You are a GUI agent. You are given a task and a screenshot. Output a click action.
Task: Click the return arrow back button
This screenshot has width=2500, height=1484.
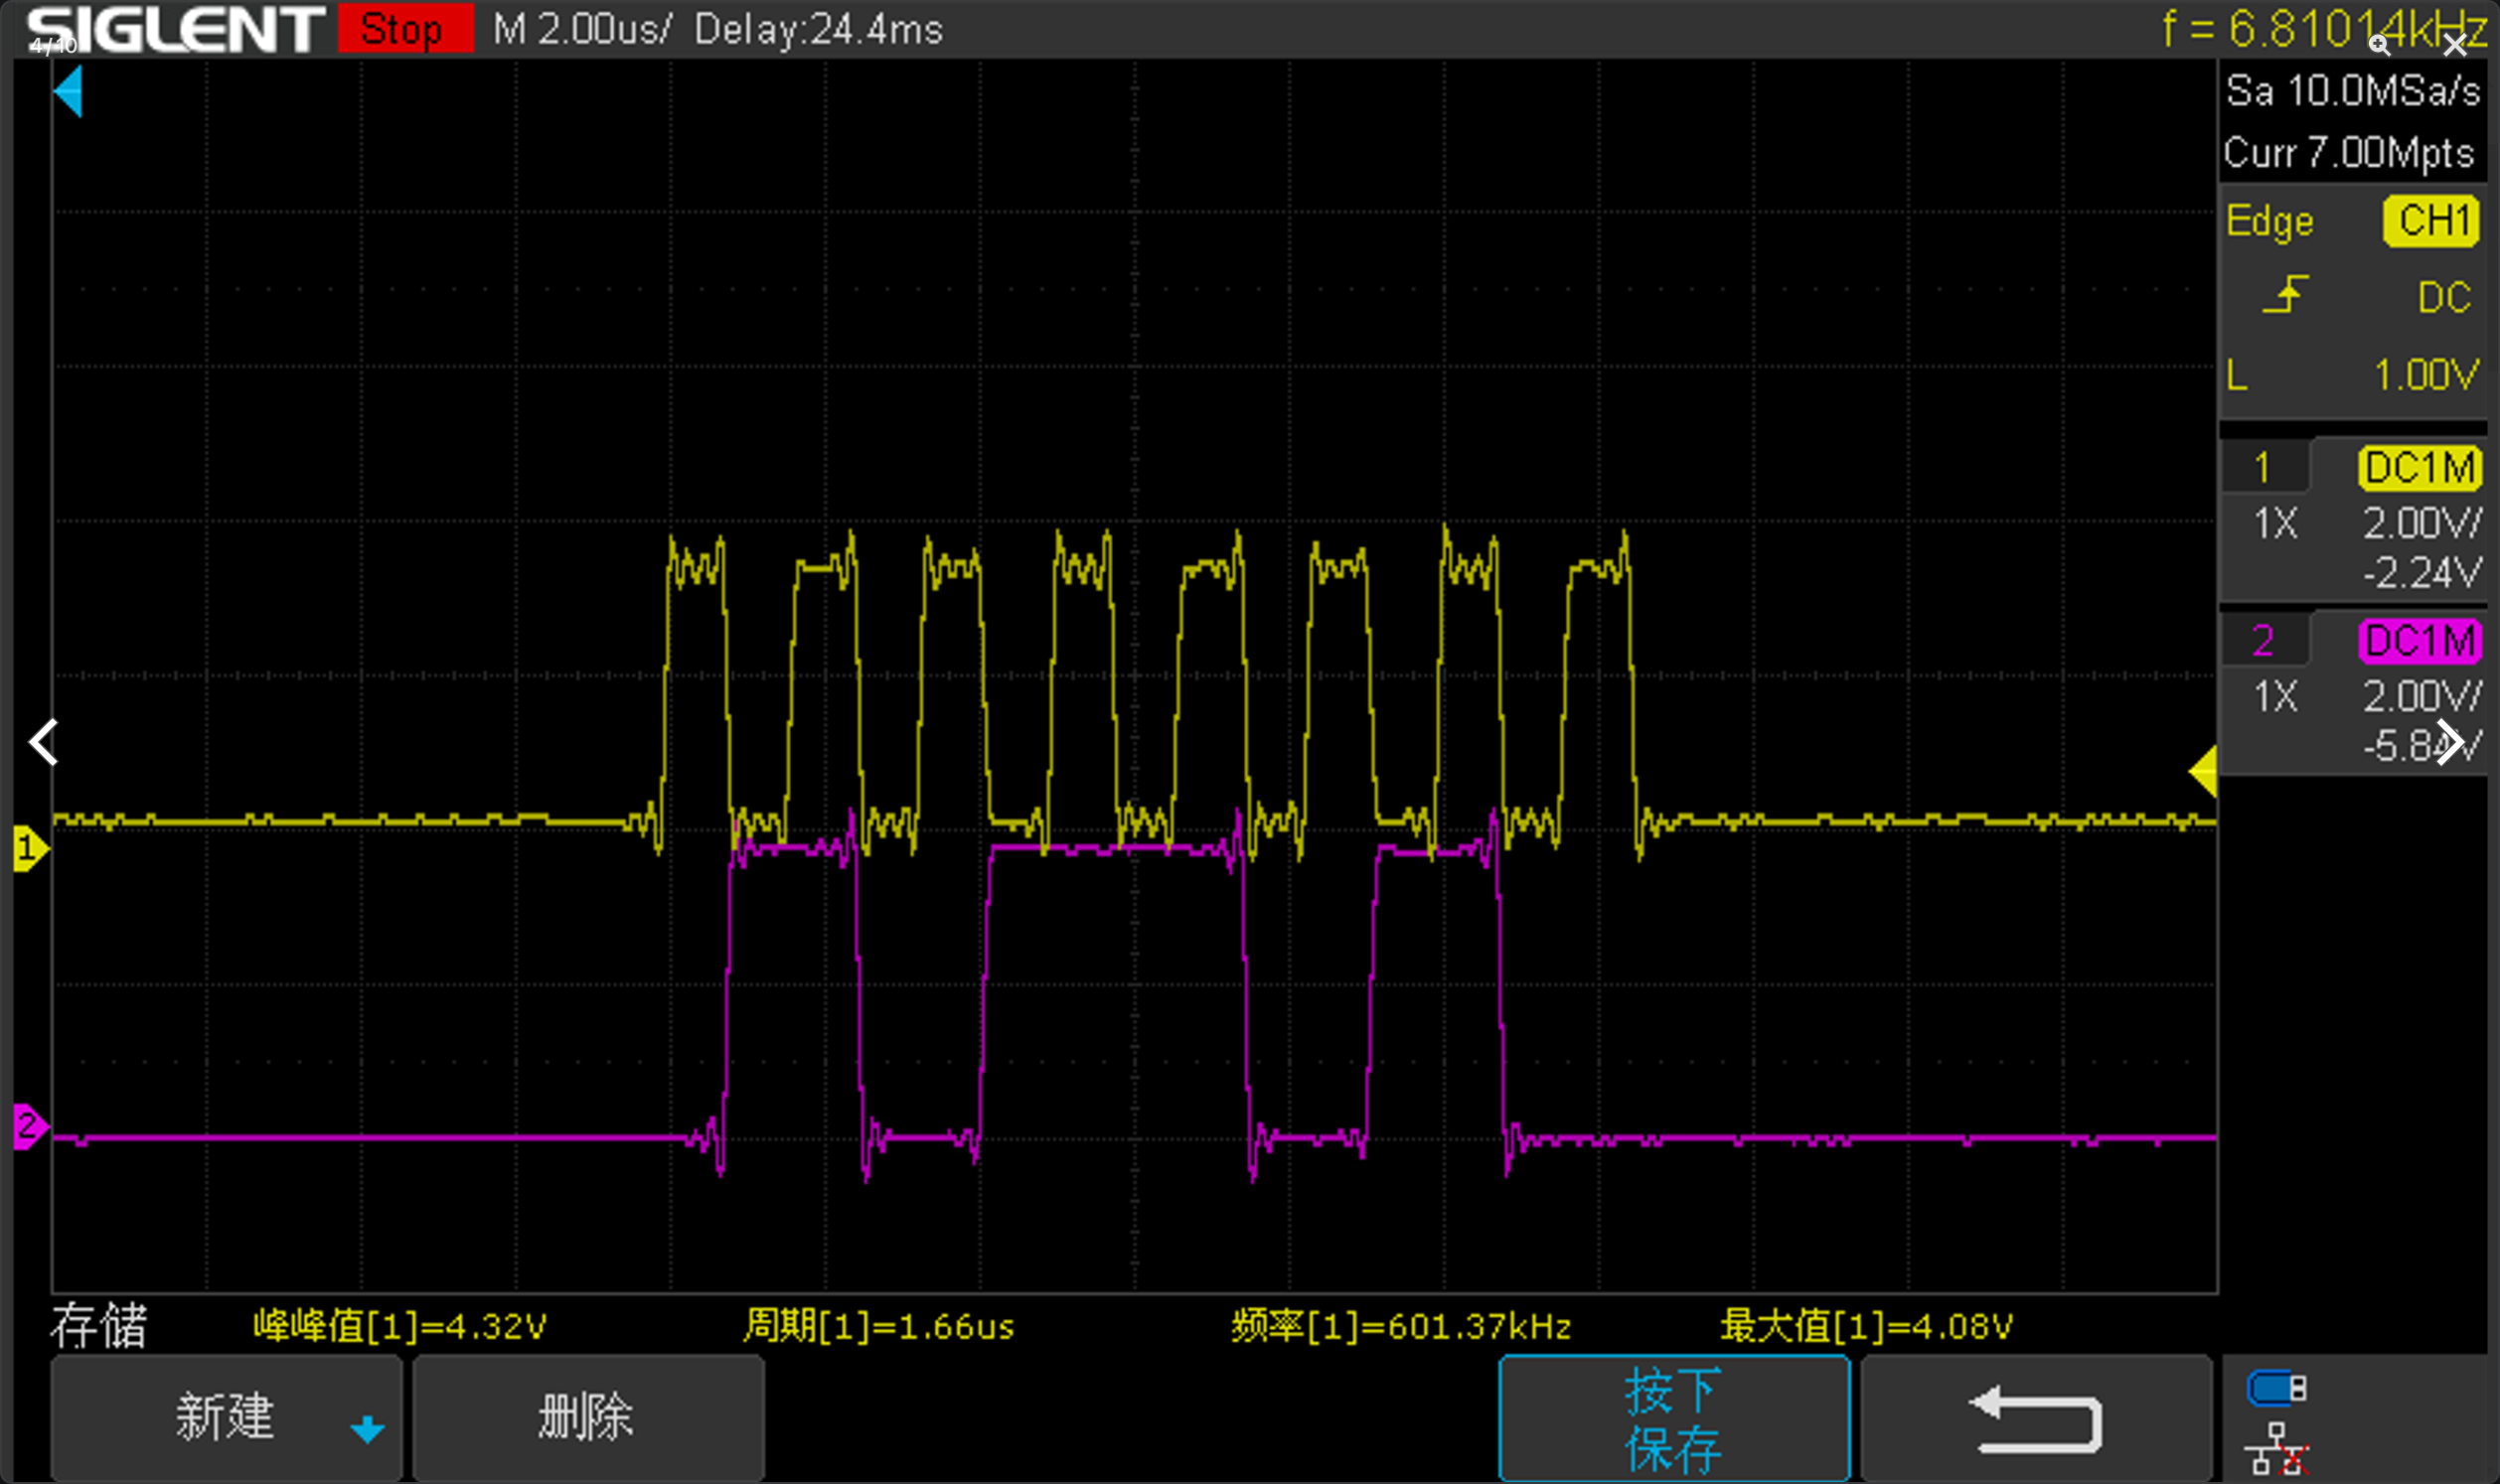pyautogui.click(x=2036, y=1418)
